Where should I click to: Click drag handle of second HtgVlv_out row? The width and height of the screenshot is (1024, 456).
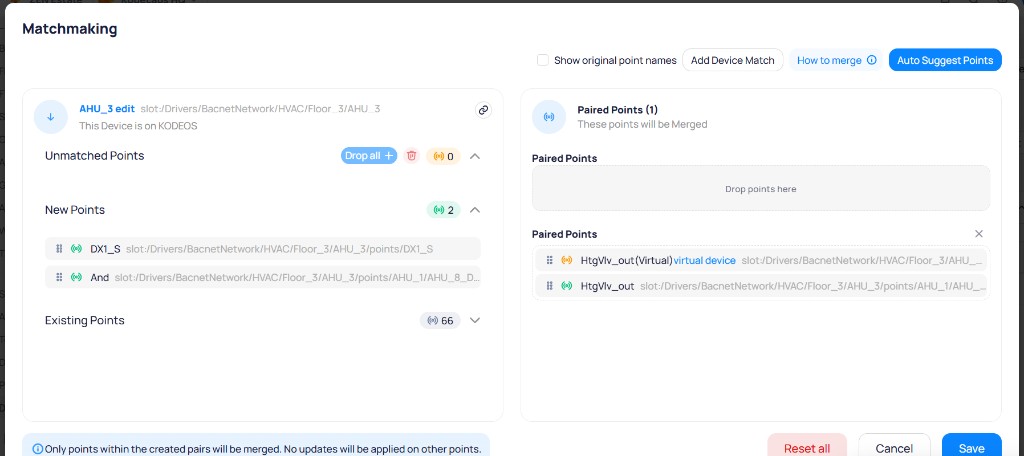coord(549,285)
